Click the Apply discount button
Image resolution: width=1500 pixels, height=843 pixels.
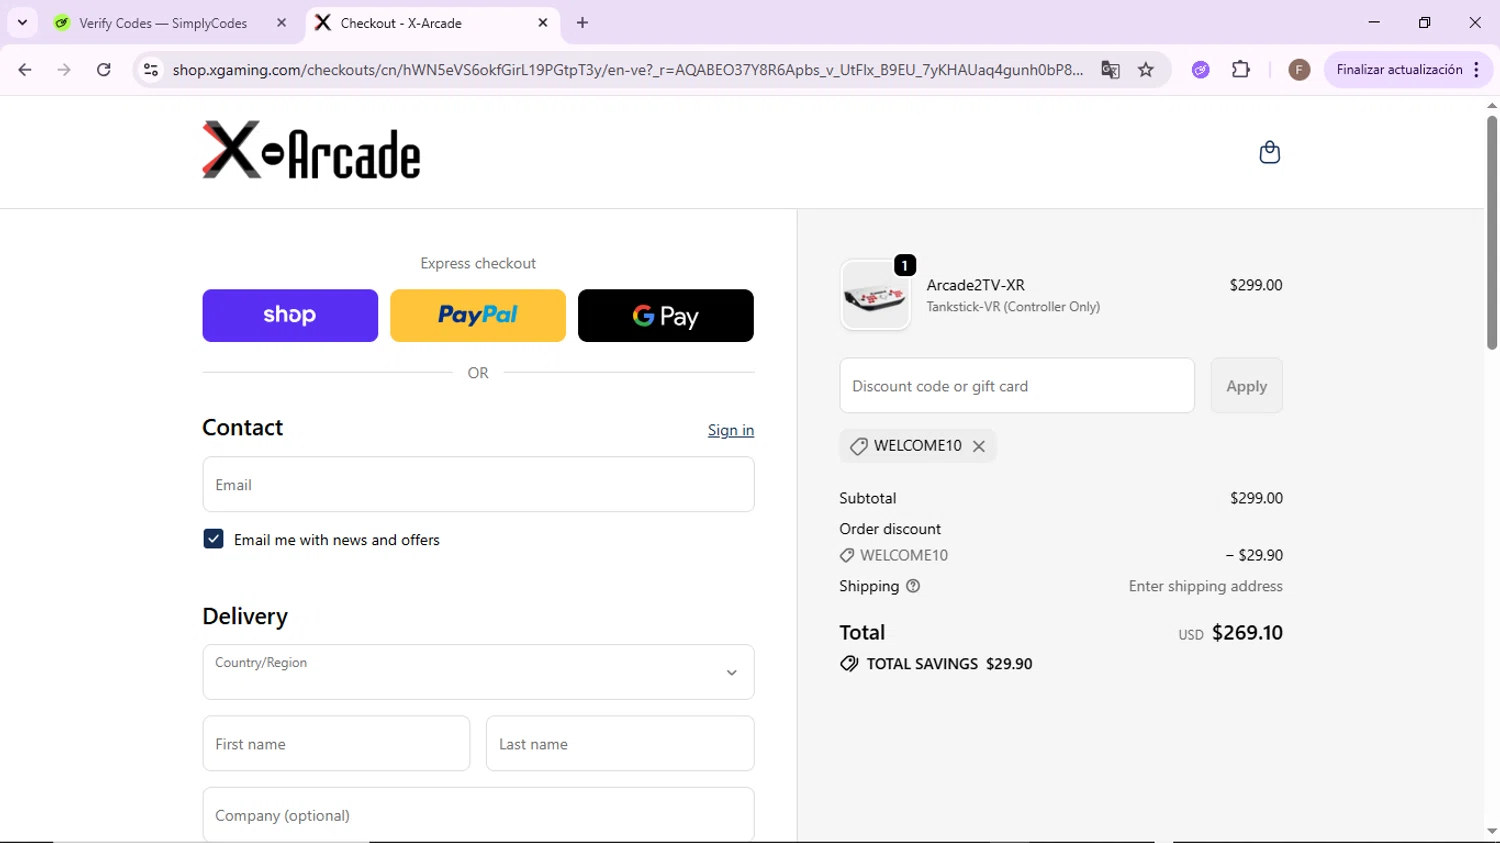1247,386
